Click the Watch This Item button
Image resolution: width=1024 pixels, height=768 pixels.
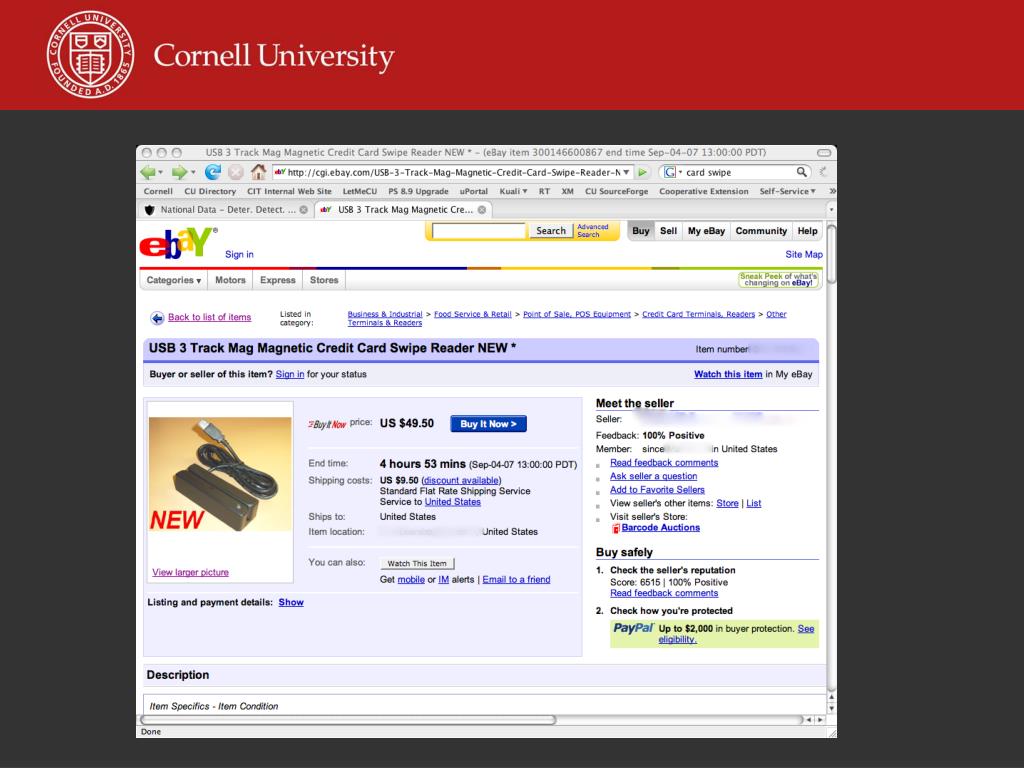[417, 564]
